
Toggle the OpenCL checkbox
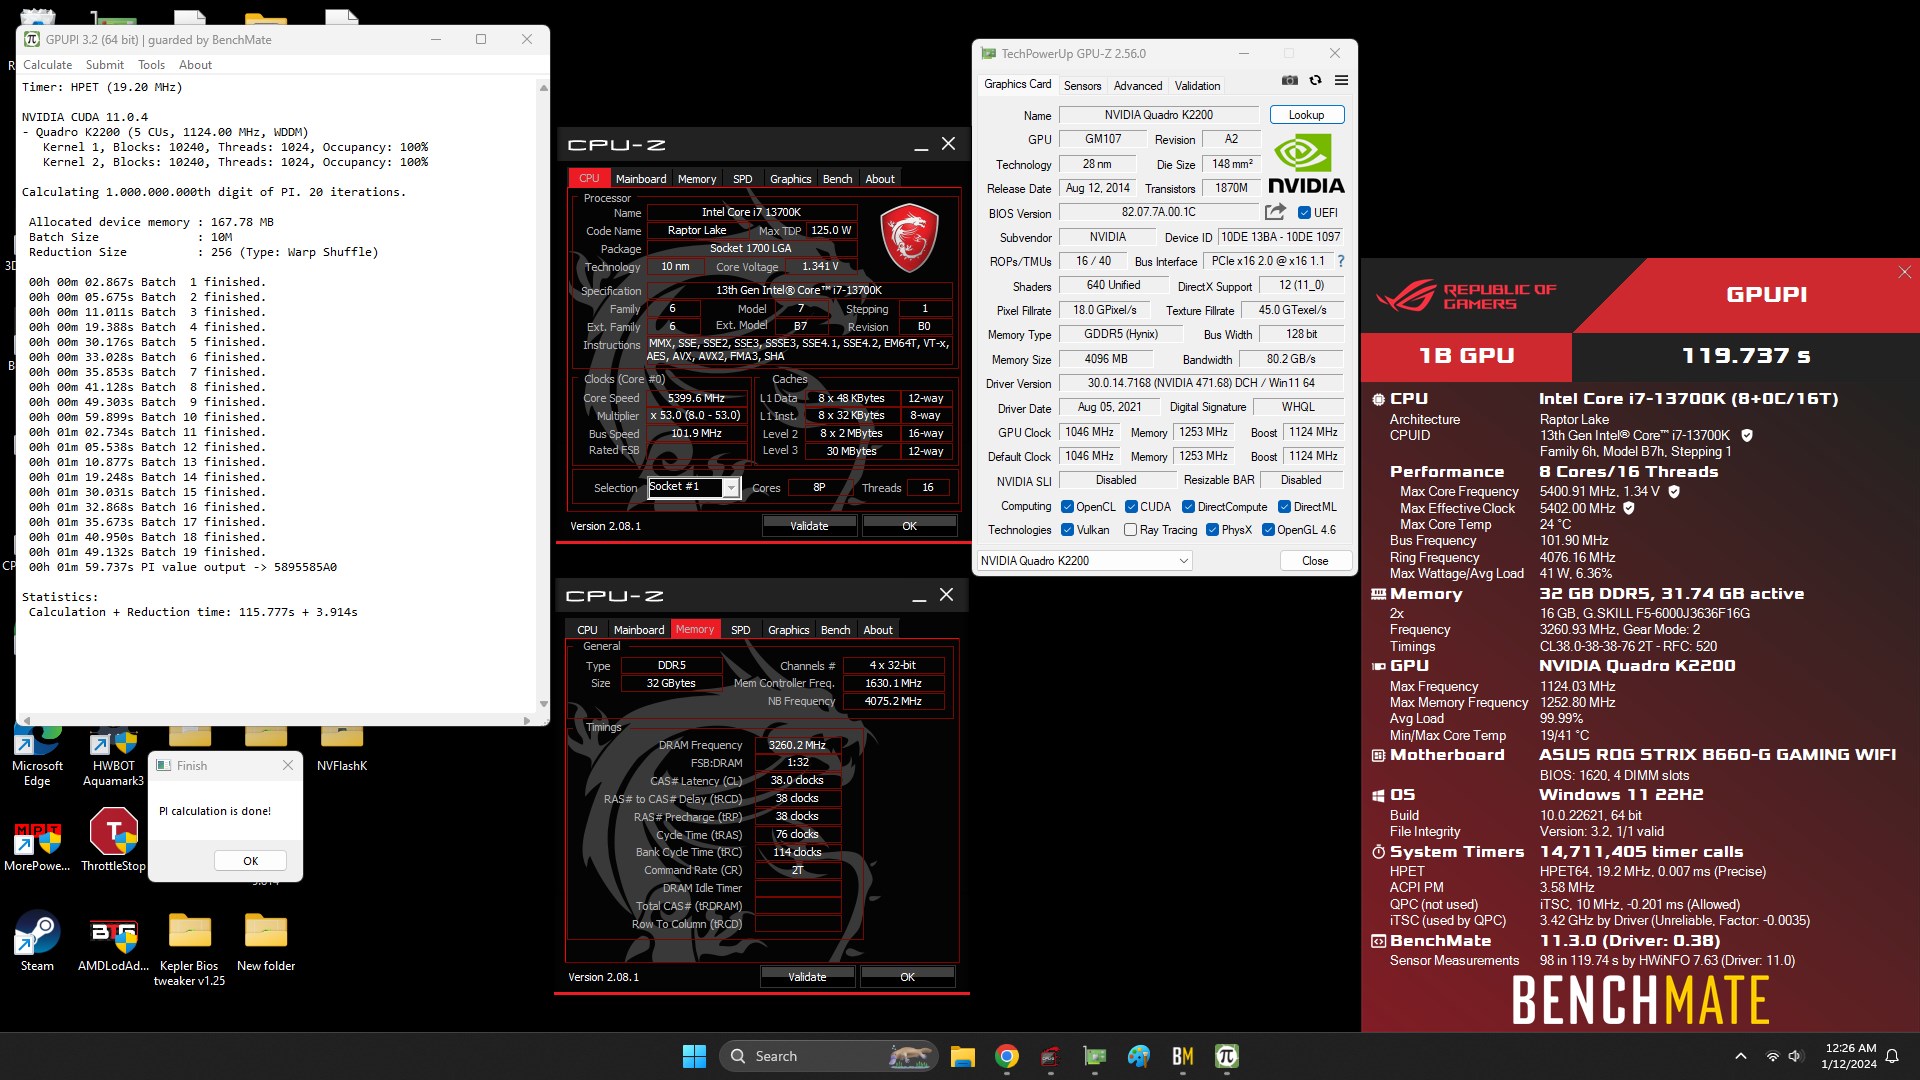click(x=1067, y=507)
